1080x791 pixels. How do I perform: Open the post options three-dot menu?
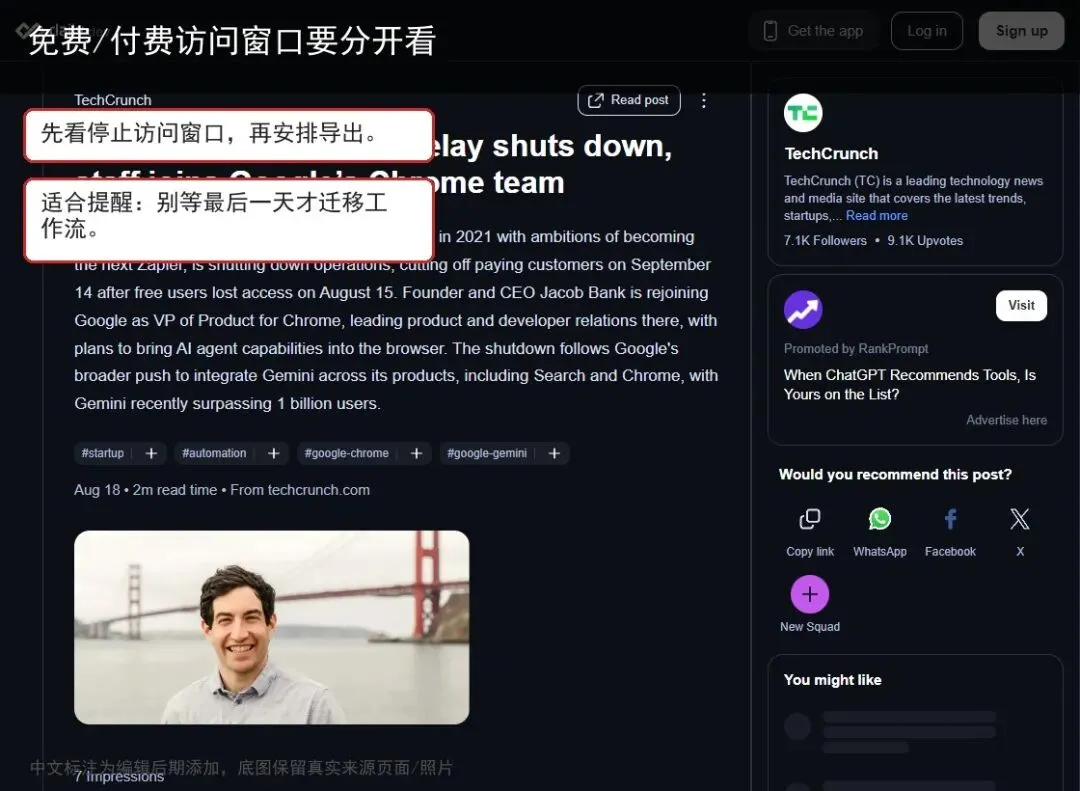point(703,101)
